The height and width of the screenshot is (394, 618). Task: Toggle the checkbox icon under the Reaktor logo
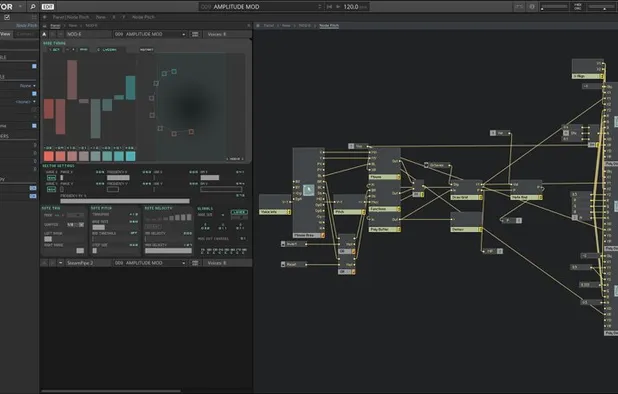point(7,17)
